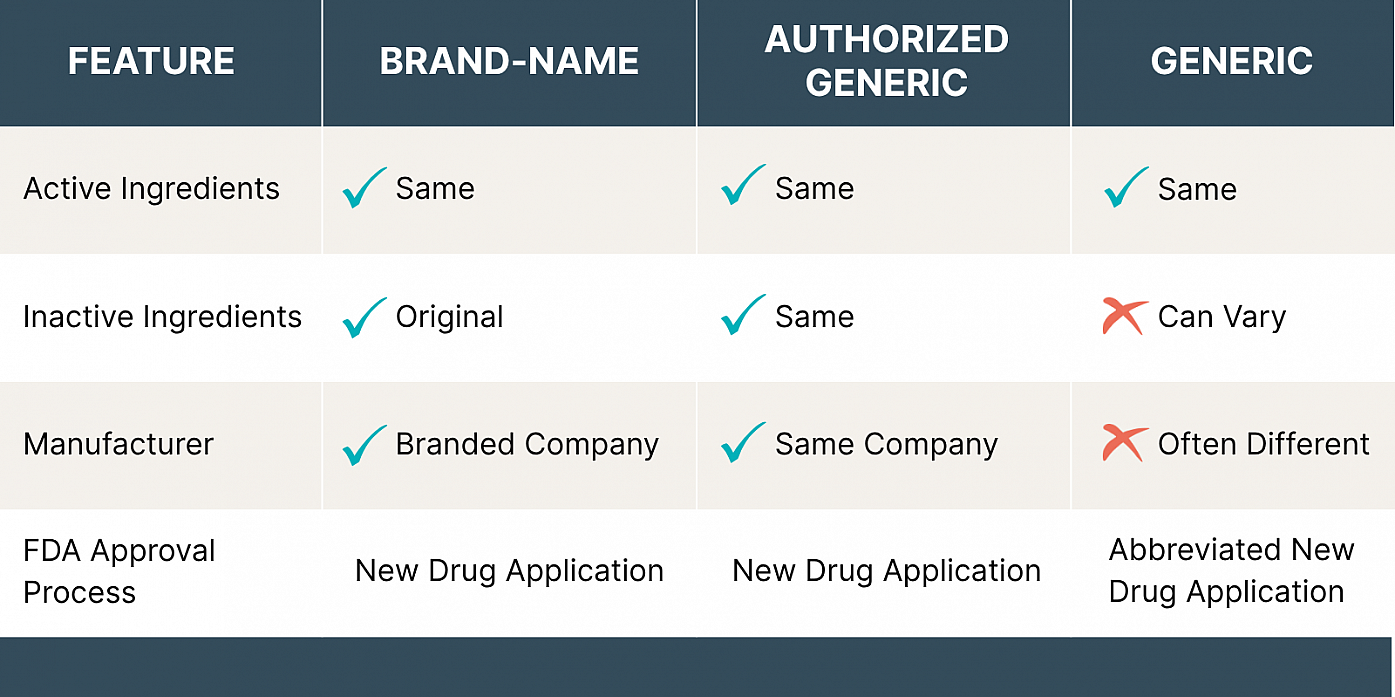Screen dimensions: 1395x697
Task: Click the Active Ingredients row label
Action: point(151,189)
